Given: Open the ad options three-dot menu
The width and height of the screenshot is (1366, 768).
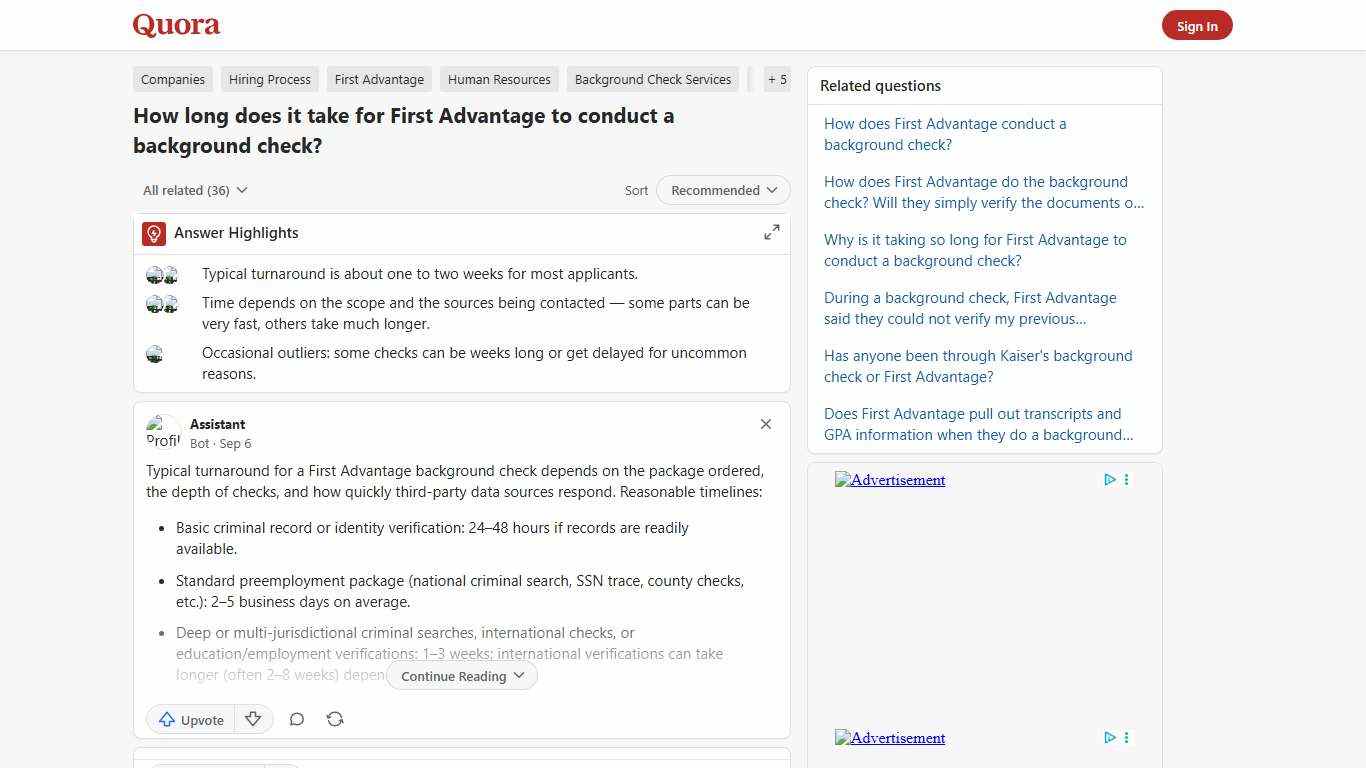Looking at the screenshot, I should tap(1126, 479).
